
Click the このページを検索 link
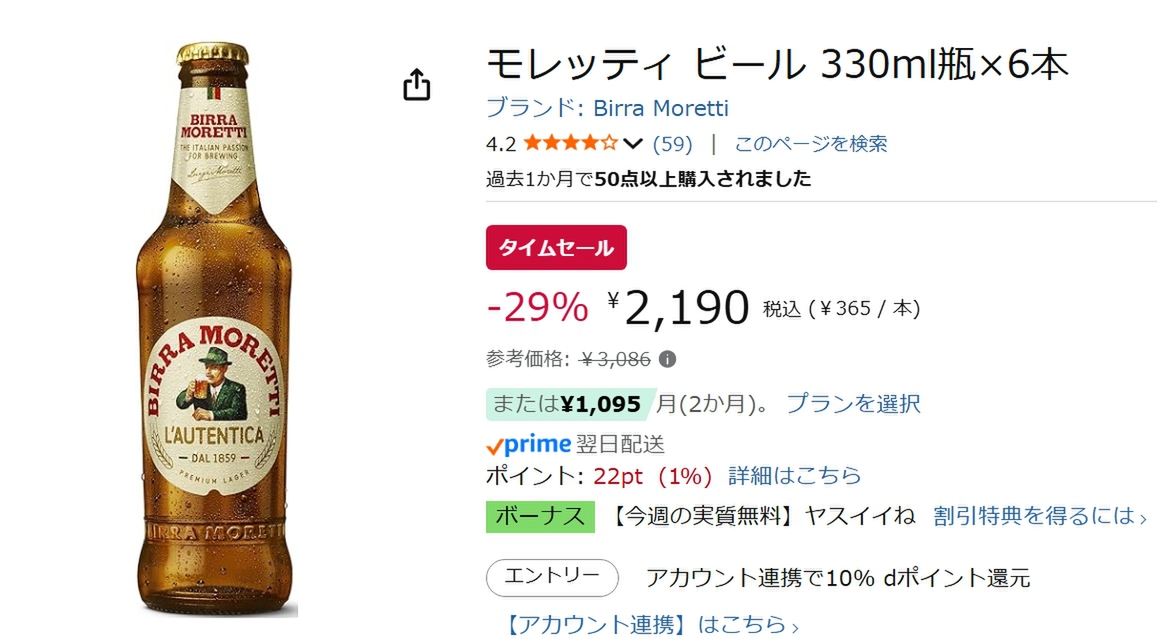tap(811, 143)
